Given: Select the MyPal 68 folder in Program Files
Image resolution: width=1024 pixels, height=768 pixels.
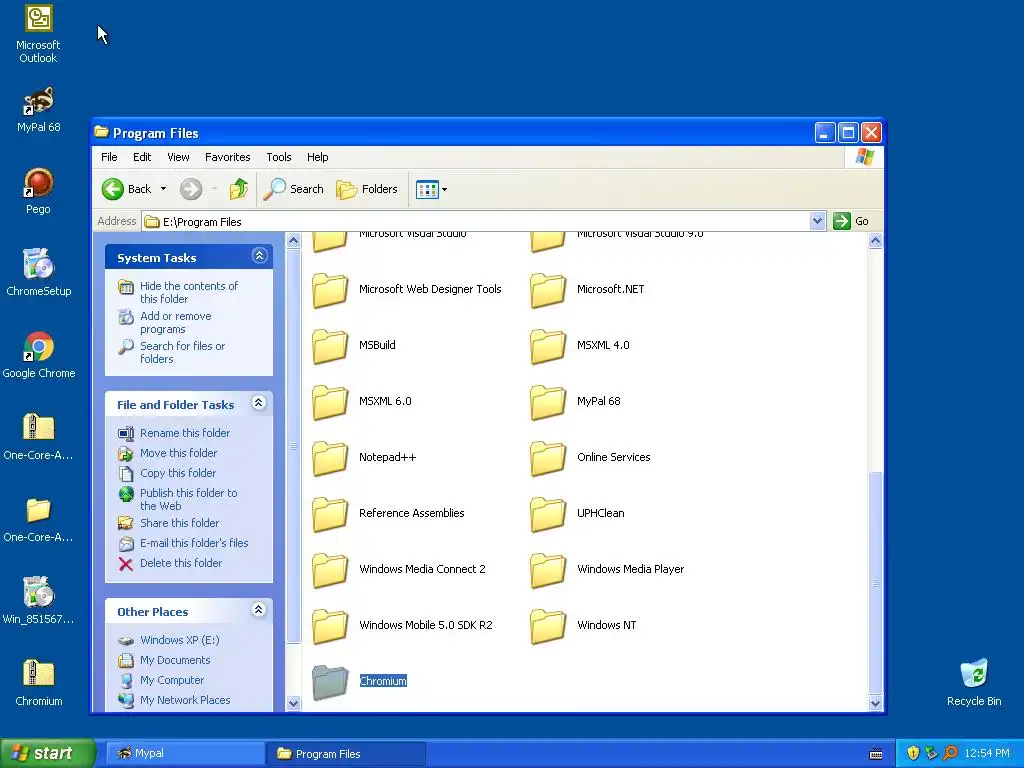Looking at the screenshot, I should click(x=548, y=402).
